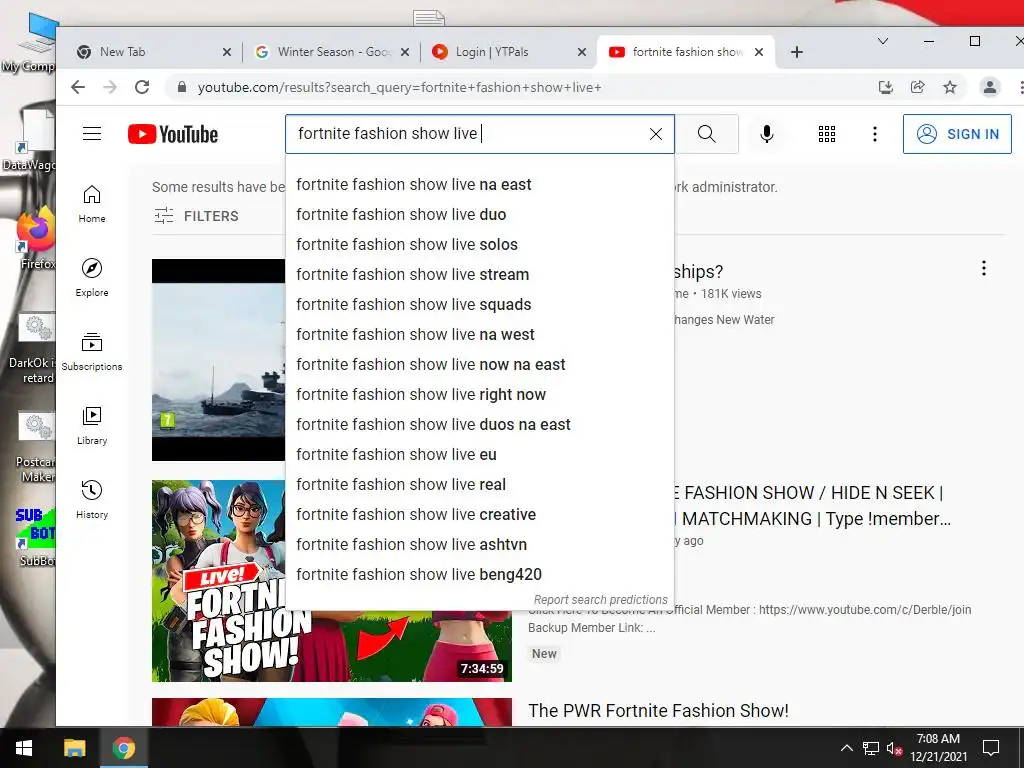The height and width of the screenshot is (768, 1024).
Task: Select suggestion 'fortnite fashion show live duos na east'
Action: pyautogui.click(x=480, y=425)
